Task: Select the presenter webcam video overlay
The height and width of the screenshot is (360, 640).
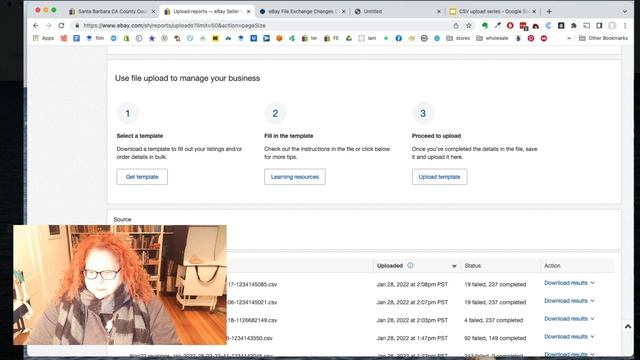Action: [x=120, y=285]
